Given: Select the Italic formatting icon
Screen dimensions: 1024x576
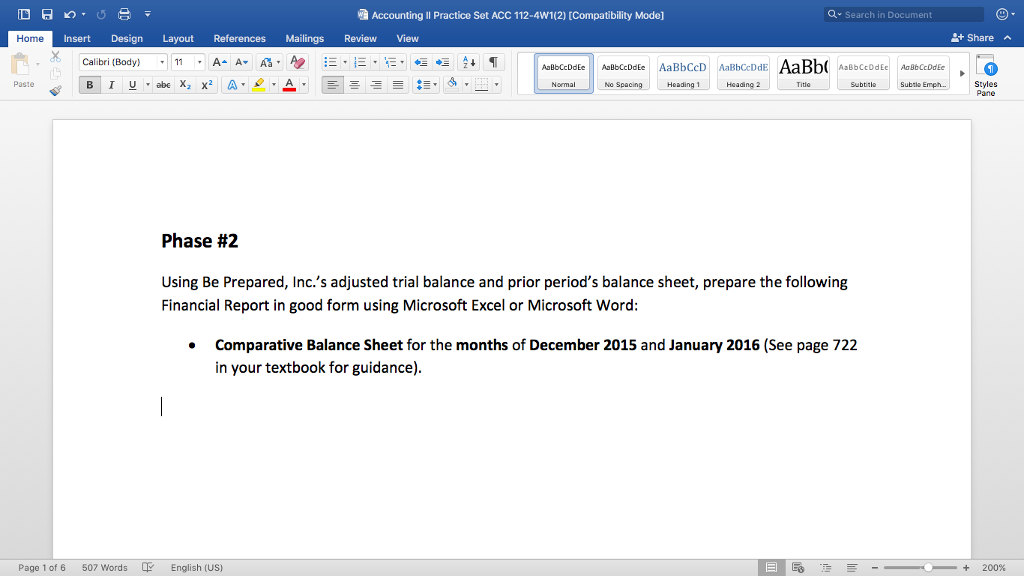Looking at the screenshot, I should coord(110,84).
